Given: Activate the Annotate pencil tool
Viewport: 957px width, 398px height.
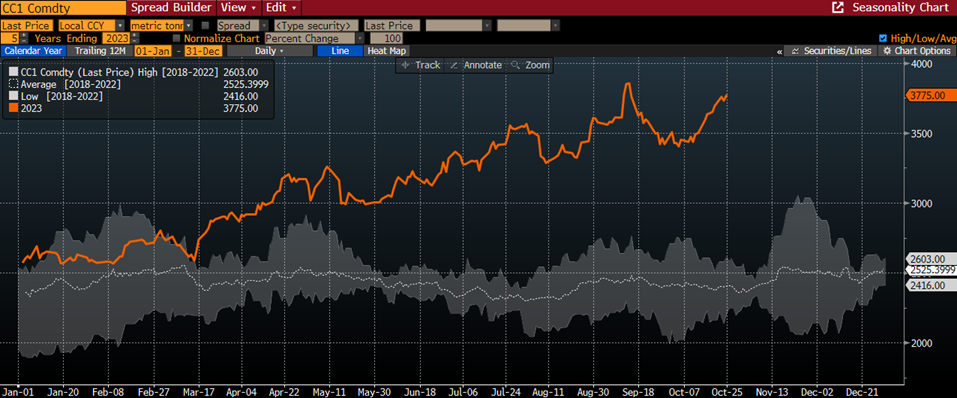Looking at the screenshot, I should pyautogui.click(x=475, y=65).
